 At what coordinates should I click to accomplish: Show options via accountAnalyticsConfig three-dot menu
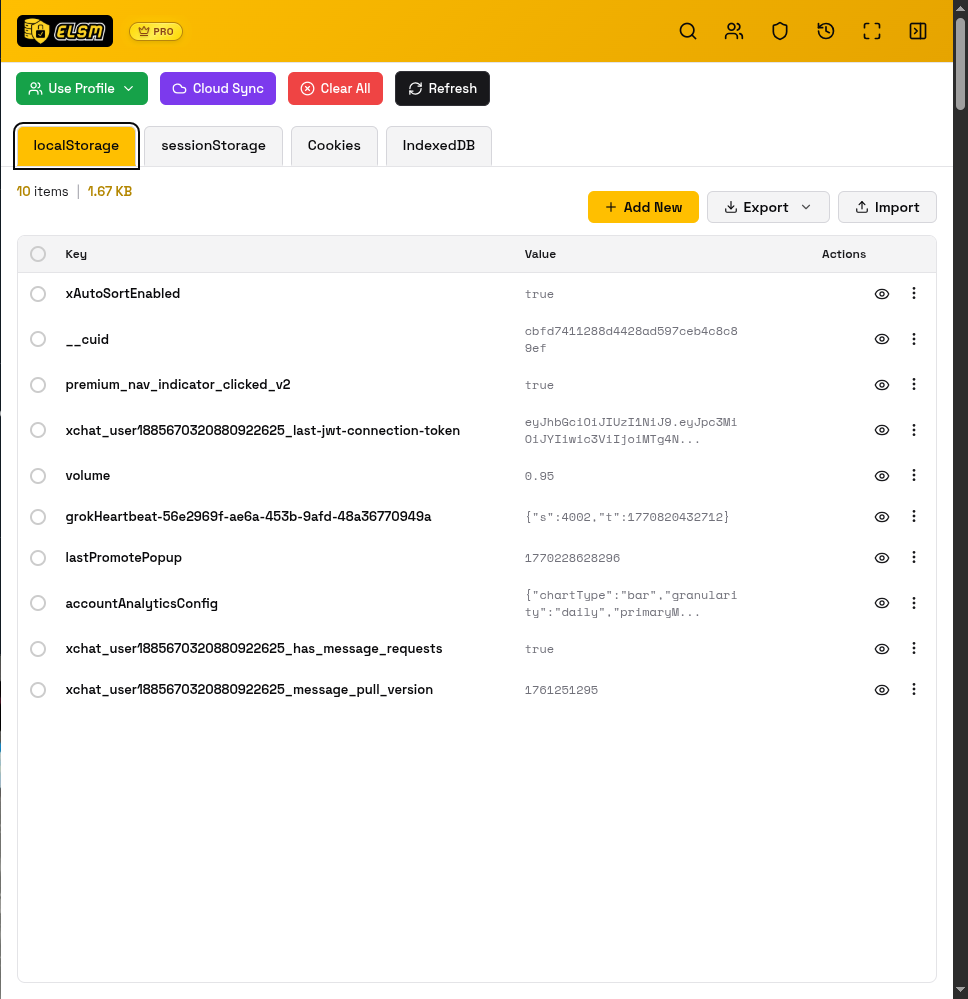coord(913,603)
